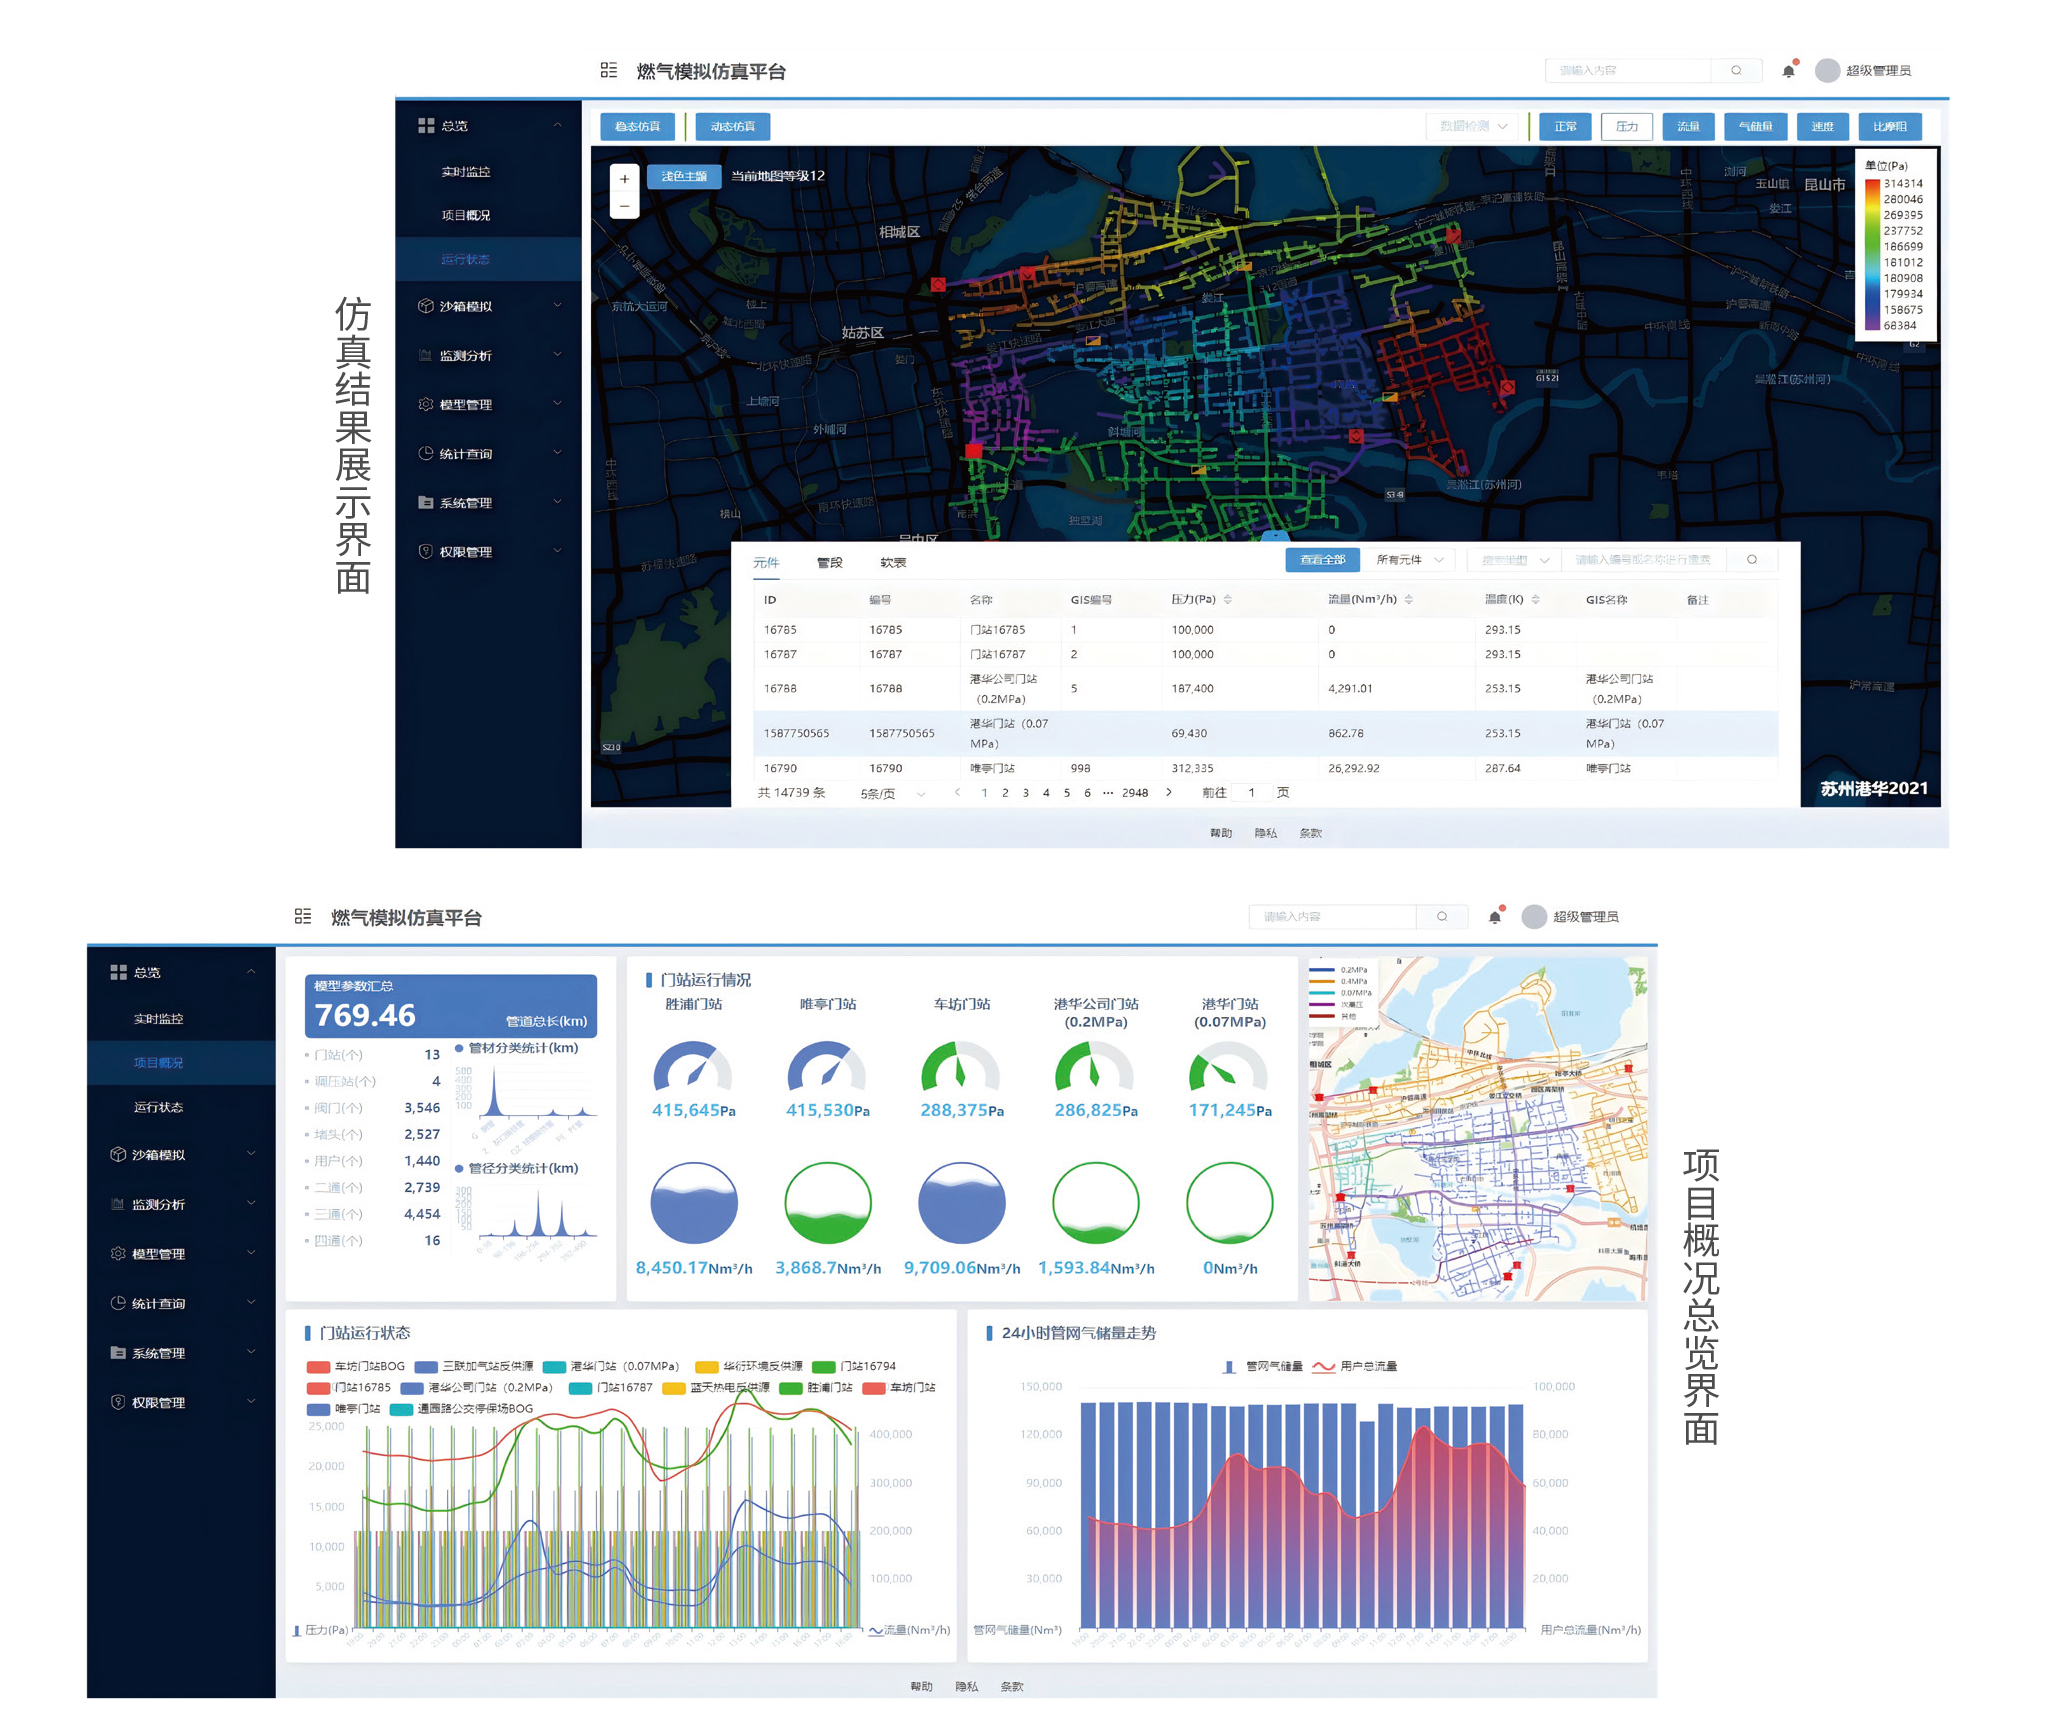Click the pressure color legend bar

tap(1871, 255)
